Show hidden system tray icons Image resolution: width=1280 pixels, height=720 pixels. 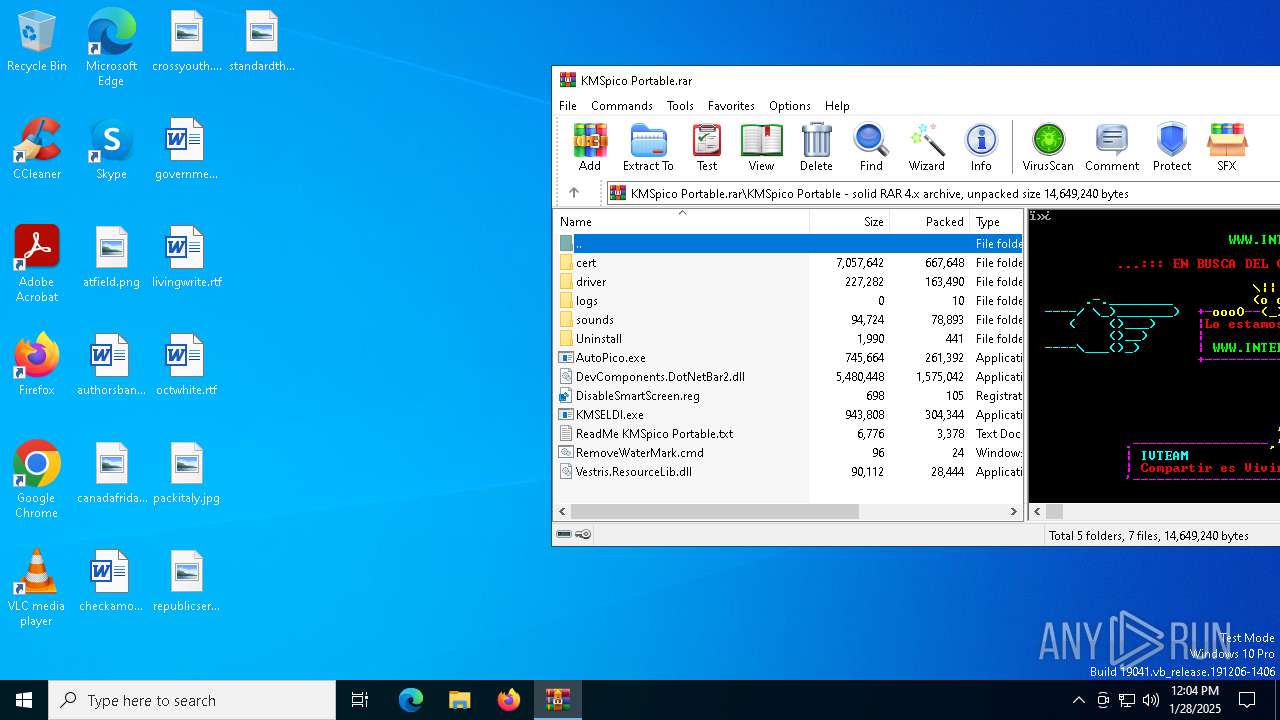pos(1078,700)
